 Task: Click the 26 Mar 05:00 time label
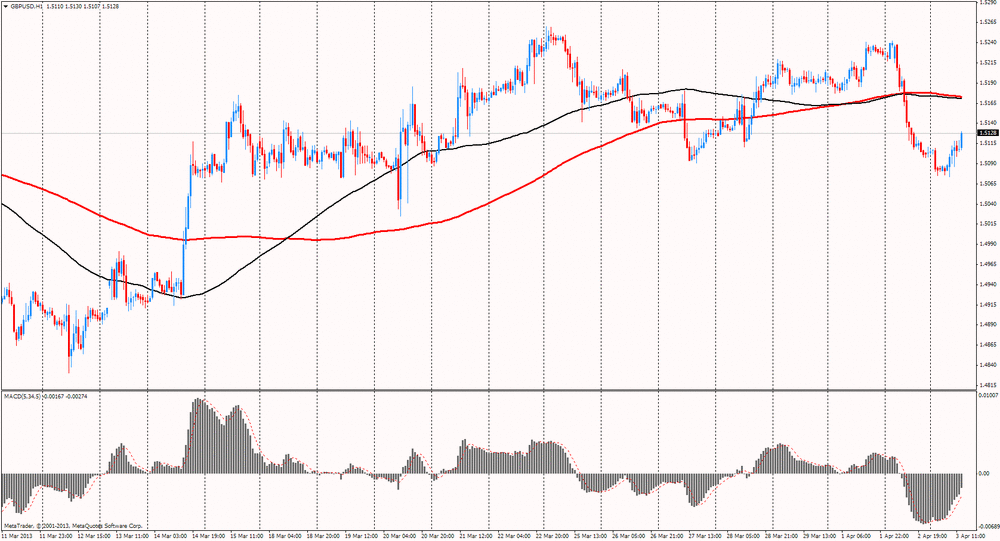(x=628, y=537)
